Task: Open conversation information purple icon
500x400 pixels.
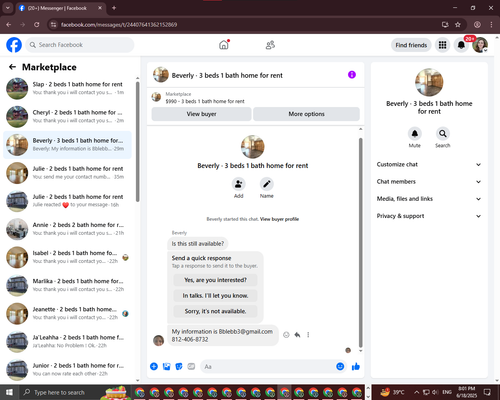Action: tap(352, 75)
